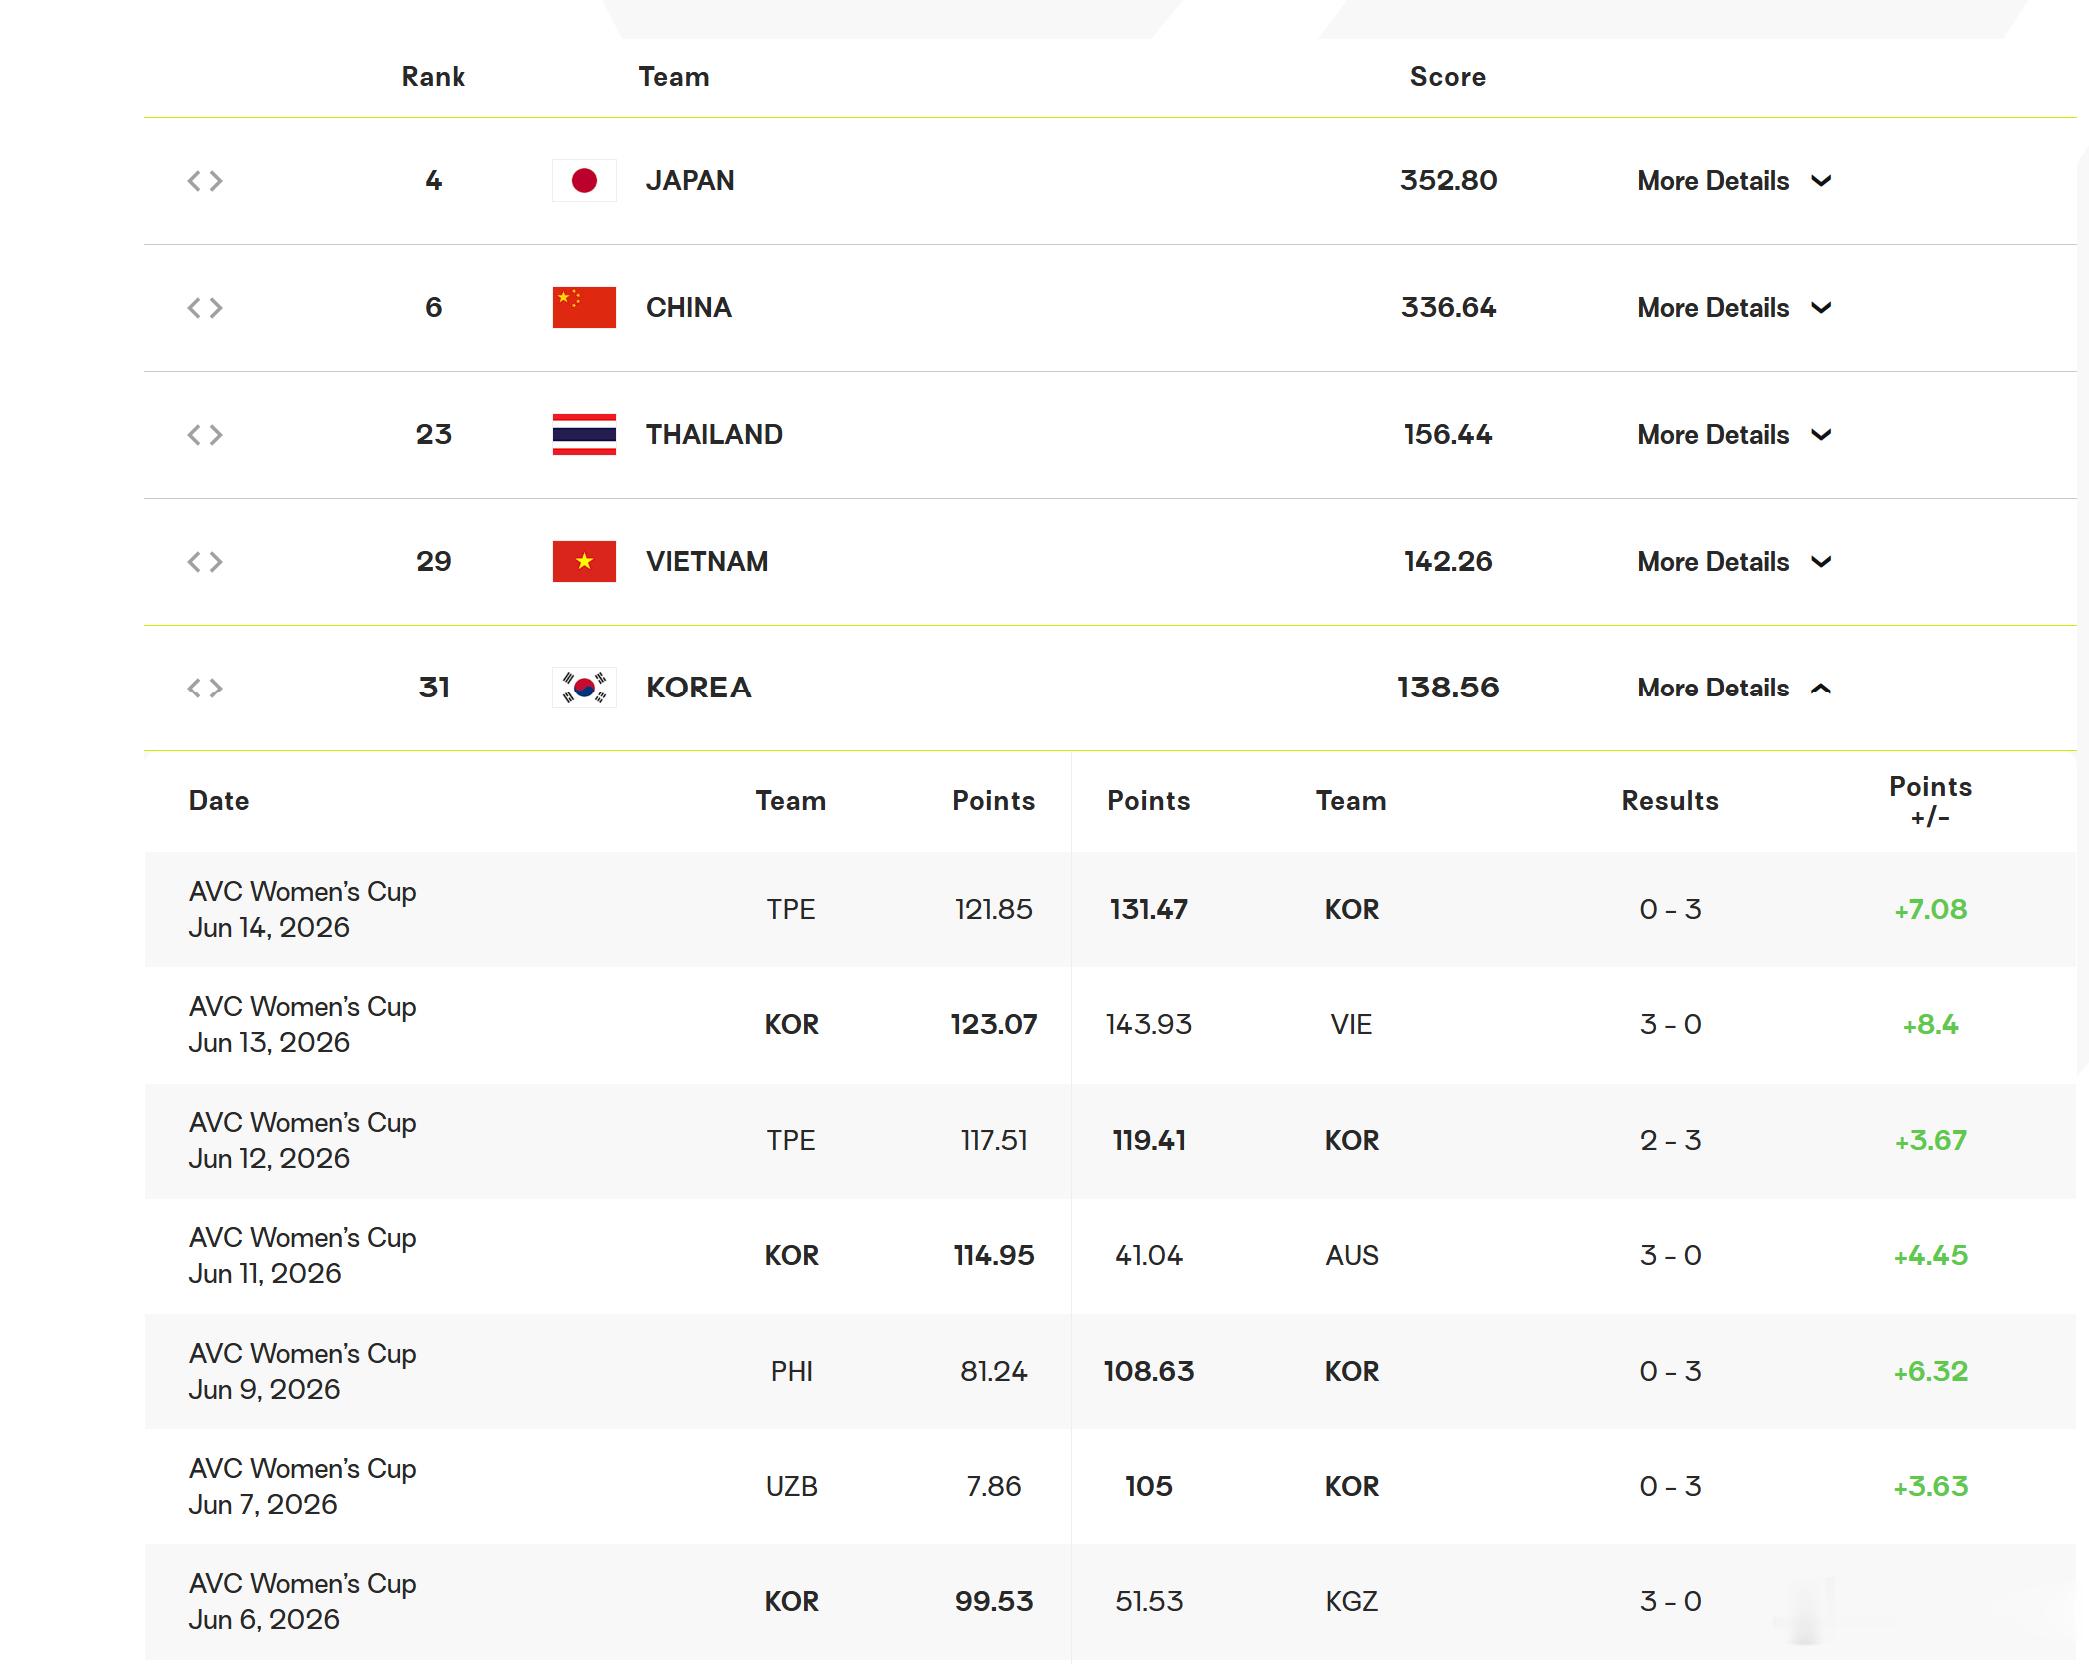2089x1664 pixels.
Task: Select the CHINA team name
Action: 689,307
